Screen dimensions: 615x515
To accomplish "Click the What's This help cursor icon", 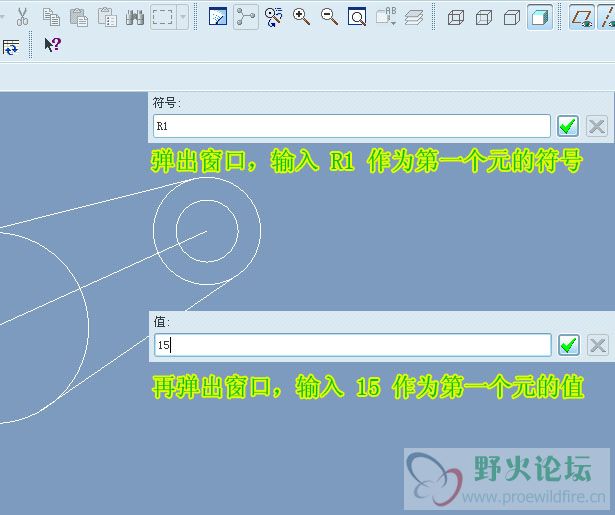I will 53,44.
